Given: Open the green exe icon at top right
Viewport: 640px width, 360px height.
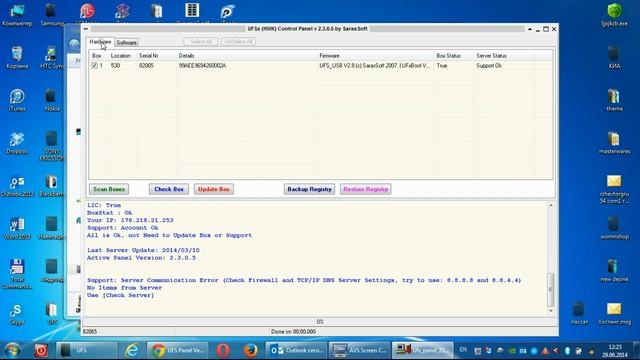Looking at the screenshot, I should click(614, 15).
